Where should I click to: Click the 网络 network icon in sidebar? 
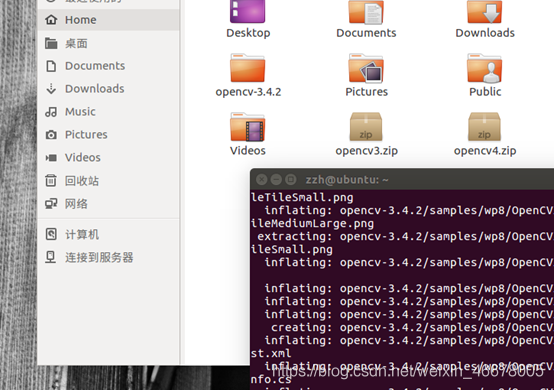pyautogui.click(x=51, y=203)
